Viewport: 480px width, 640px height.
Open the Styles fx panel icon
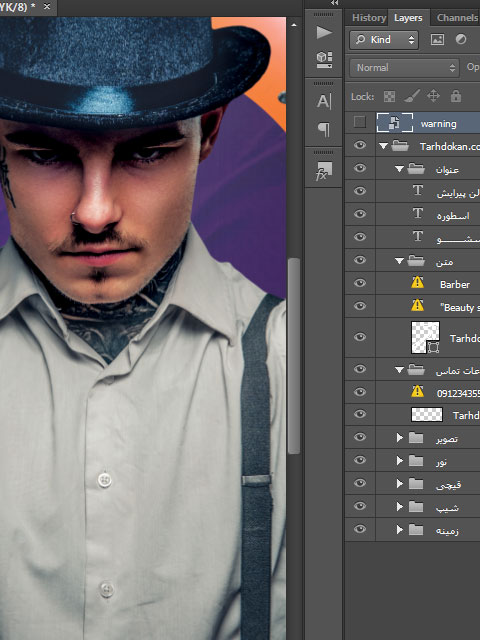(x=324, y=171)
